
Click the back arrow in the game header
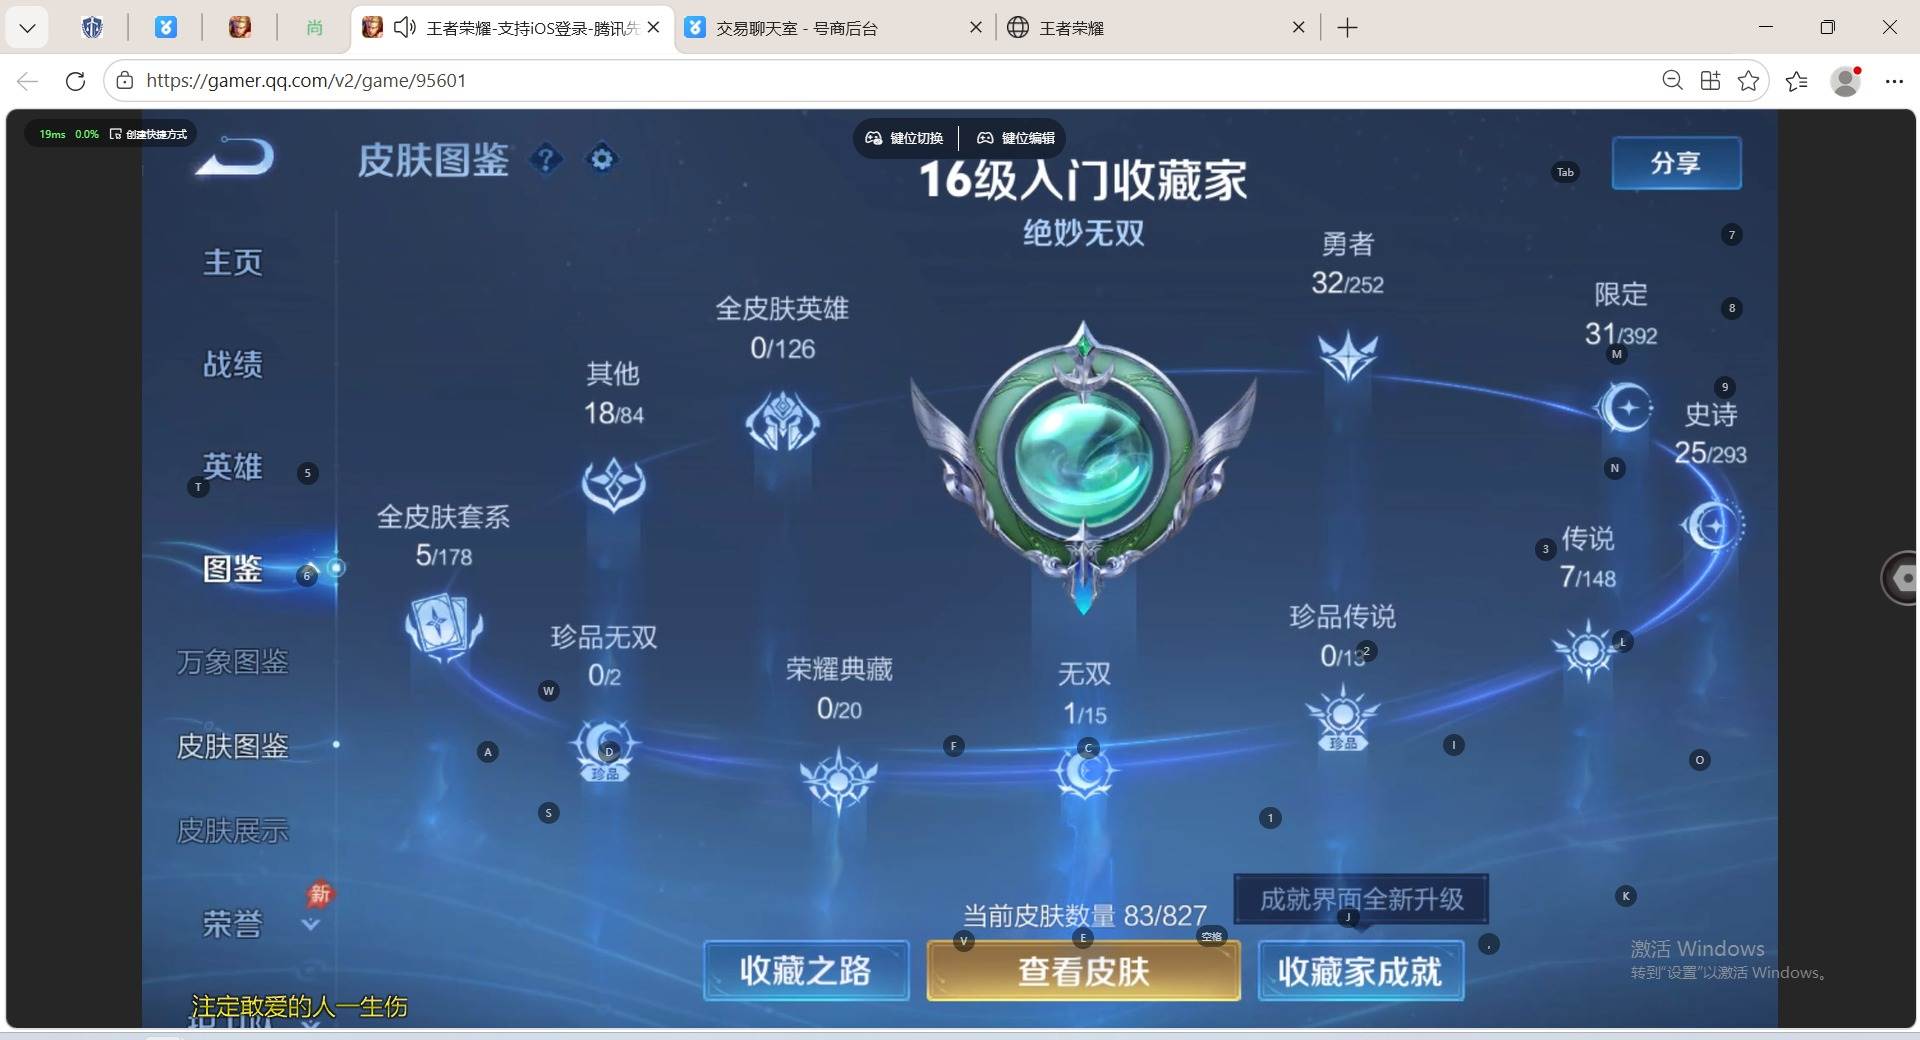click(x=235, y=157)
